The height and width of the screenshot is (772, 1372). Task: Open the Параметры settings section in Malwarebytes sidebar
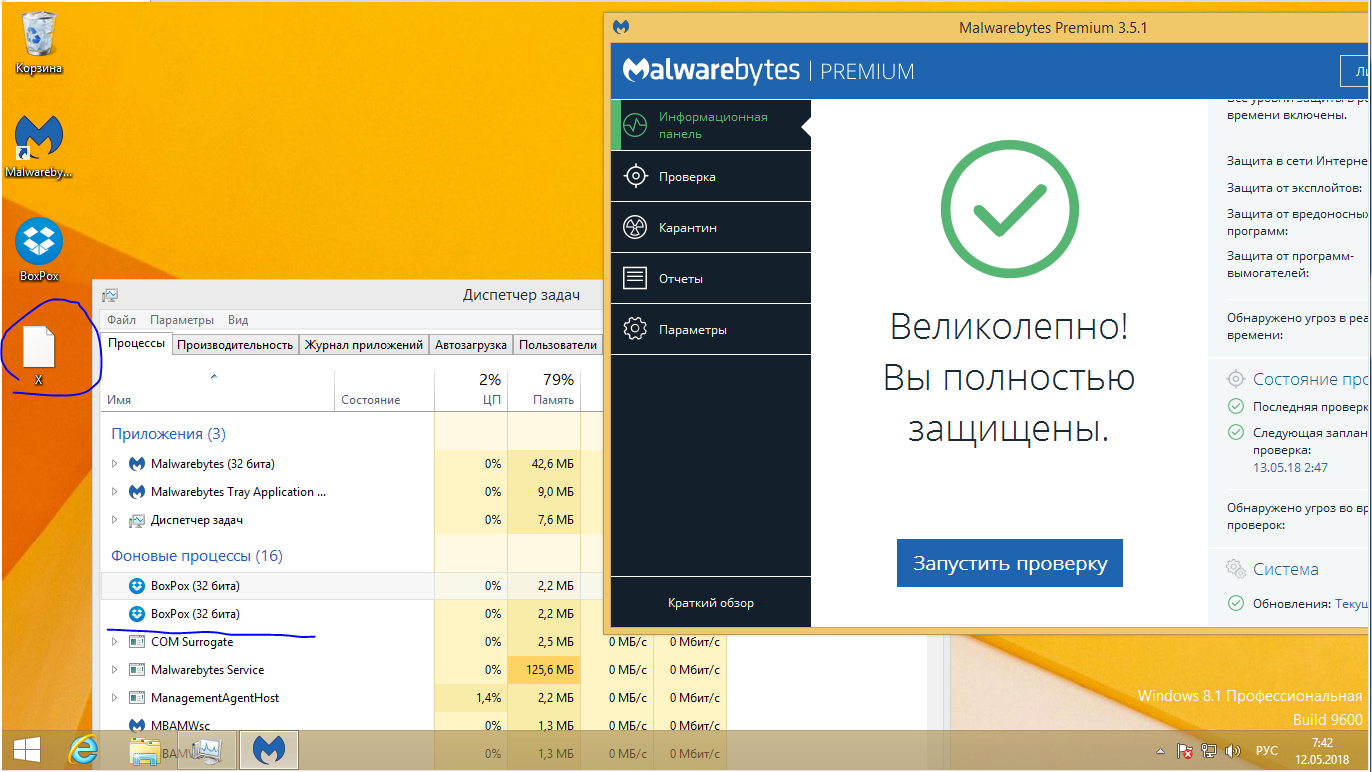[710, 330]
